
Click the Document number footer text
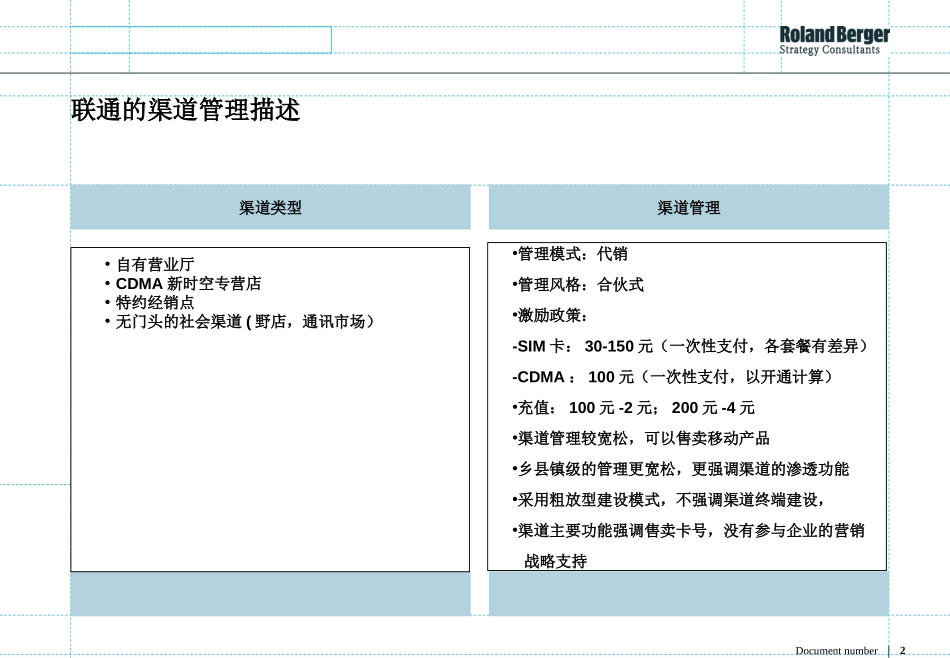coord(836,651)
